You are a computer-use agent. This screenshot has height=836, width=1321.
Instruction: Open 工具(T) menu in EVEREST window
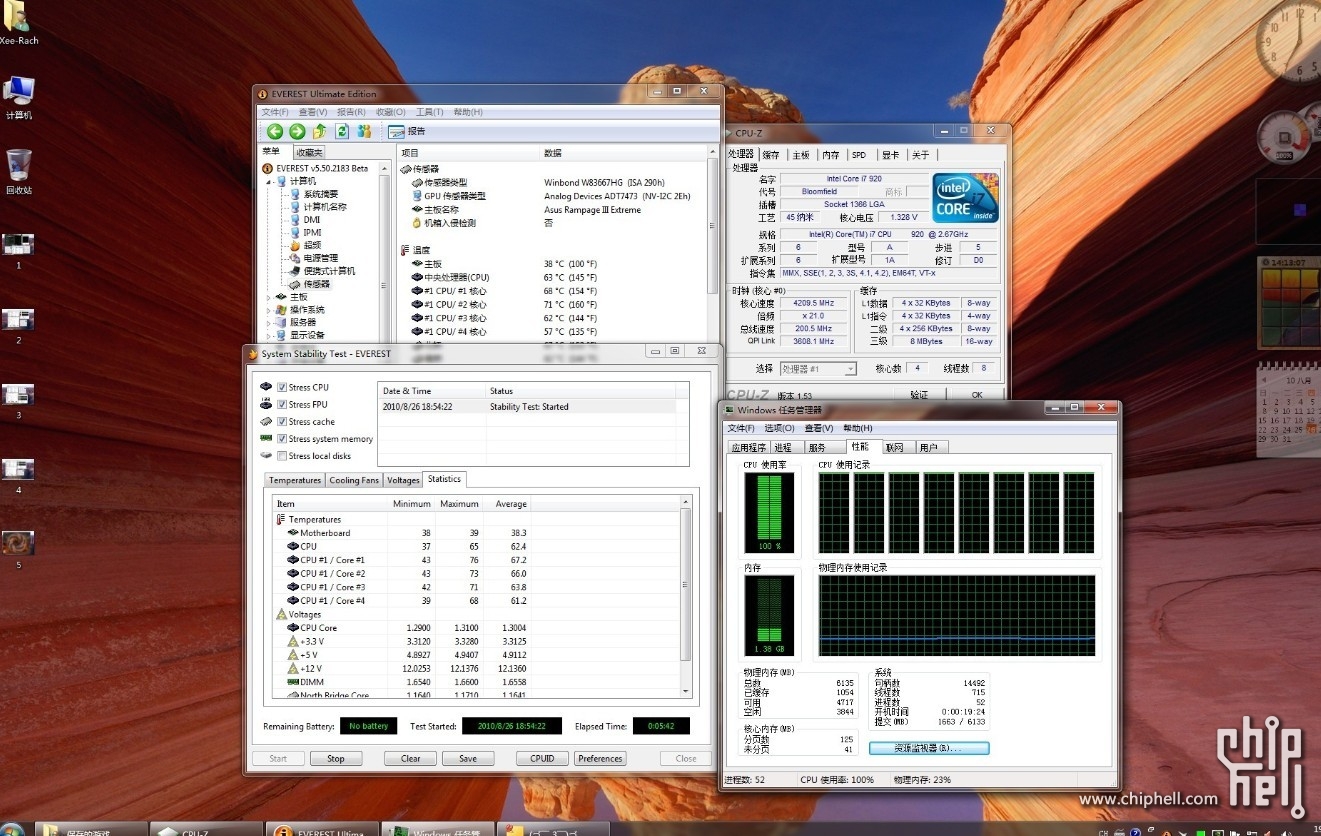[x=429, y=112]
